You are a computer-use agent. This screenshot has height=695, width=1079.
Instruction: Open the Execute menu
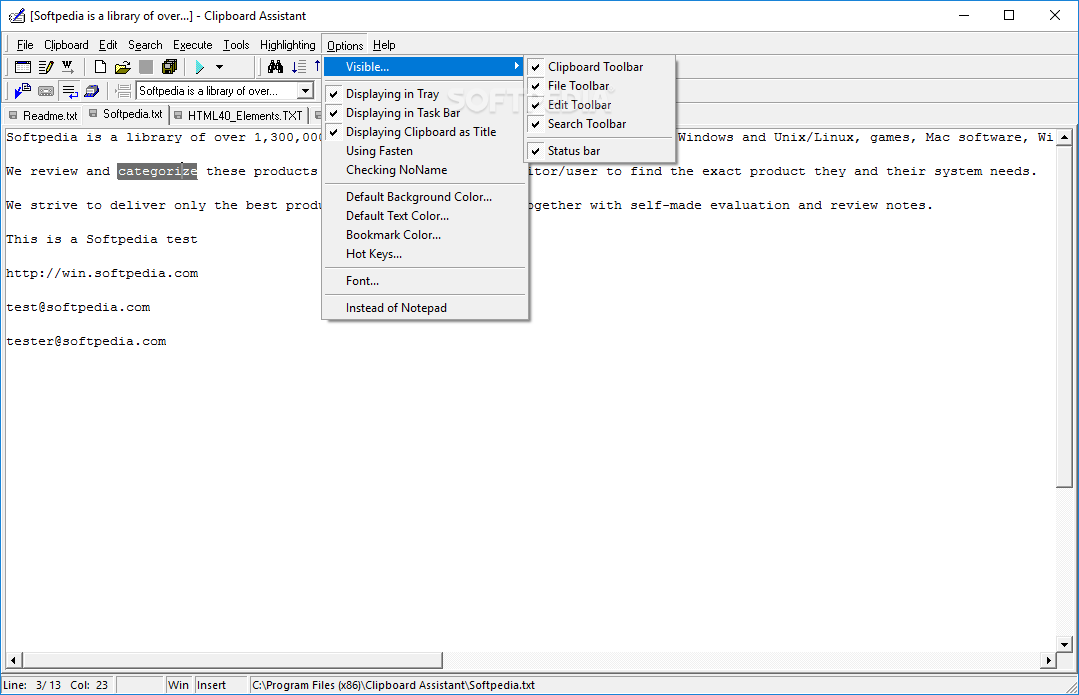coord(193,45)
